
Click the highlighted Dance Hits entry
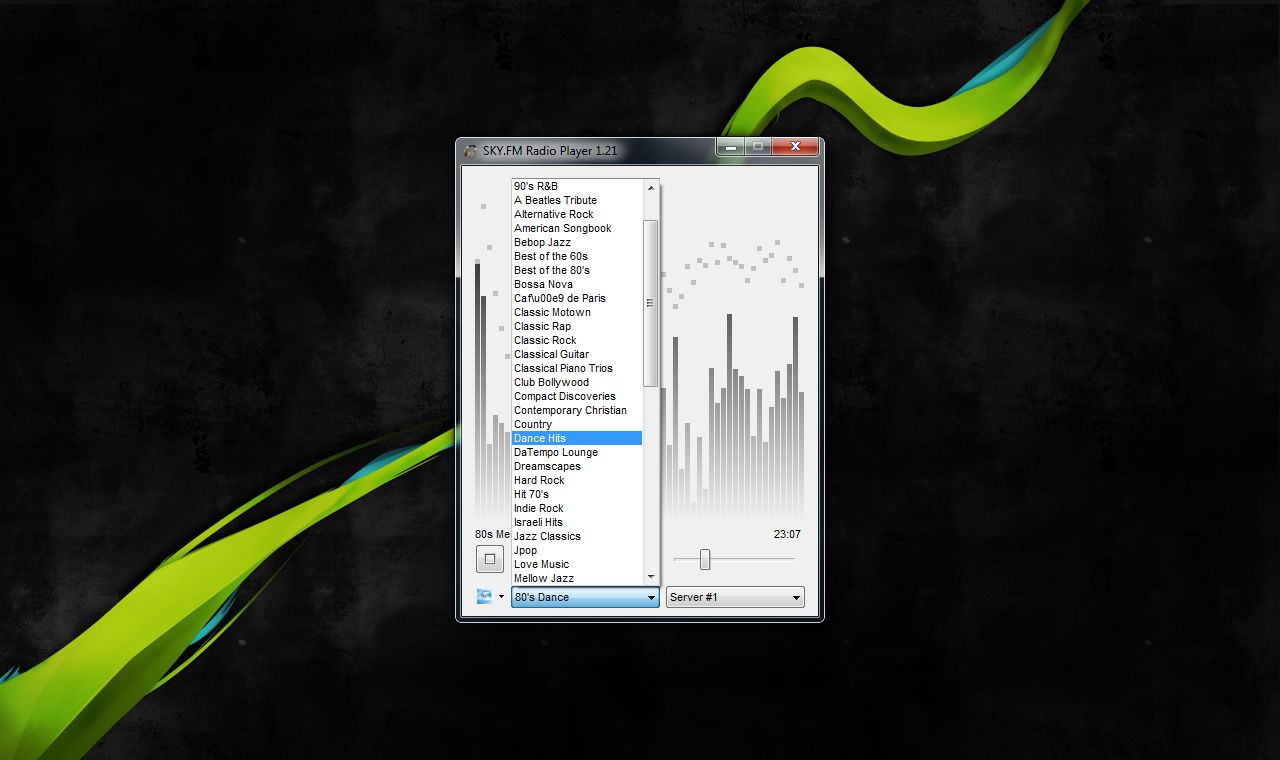coord(576,438)
